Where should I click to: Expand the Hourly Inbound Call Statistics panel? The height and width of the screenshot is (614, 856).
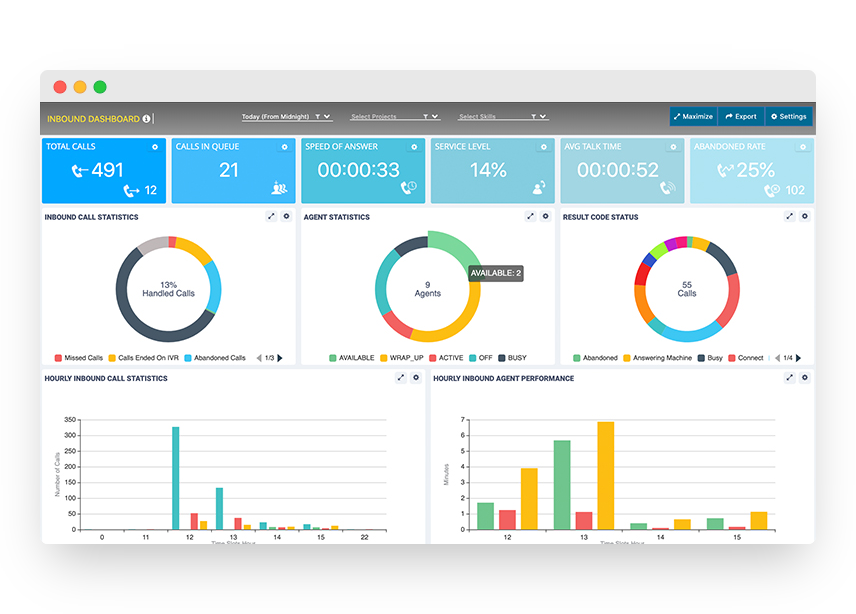tap(401, 377)
